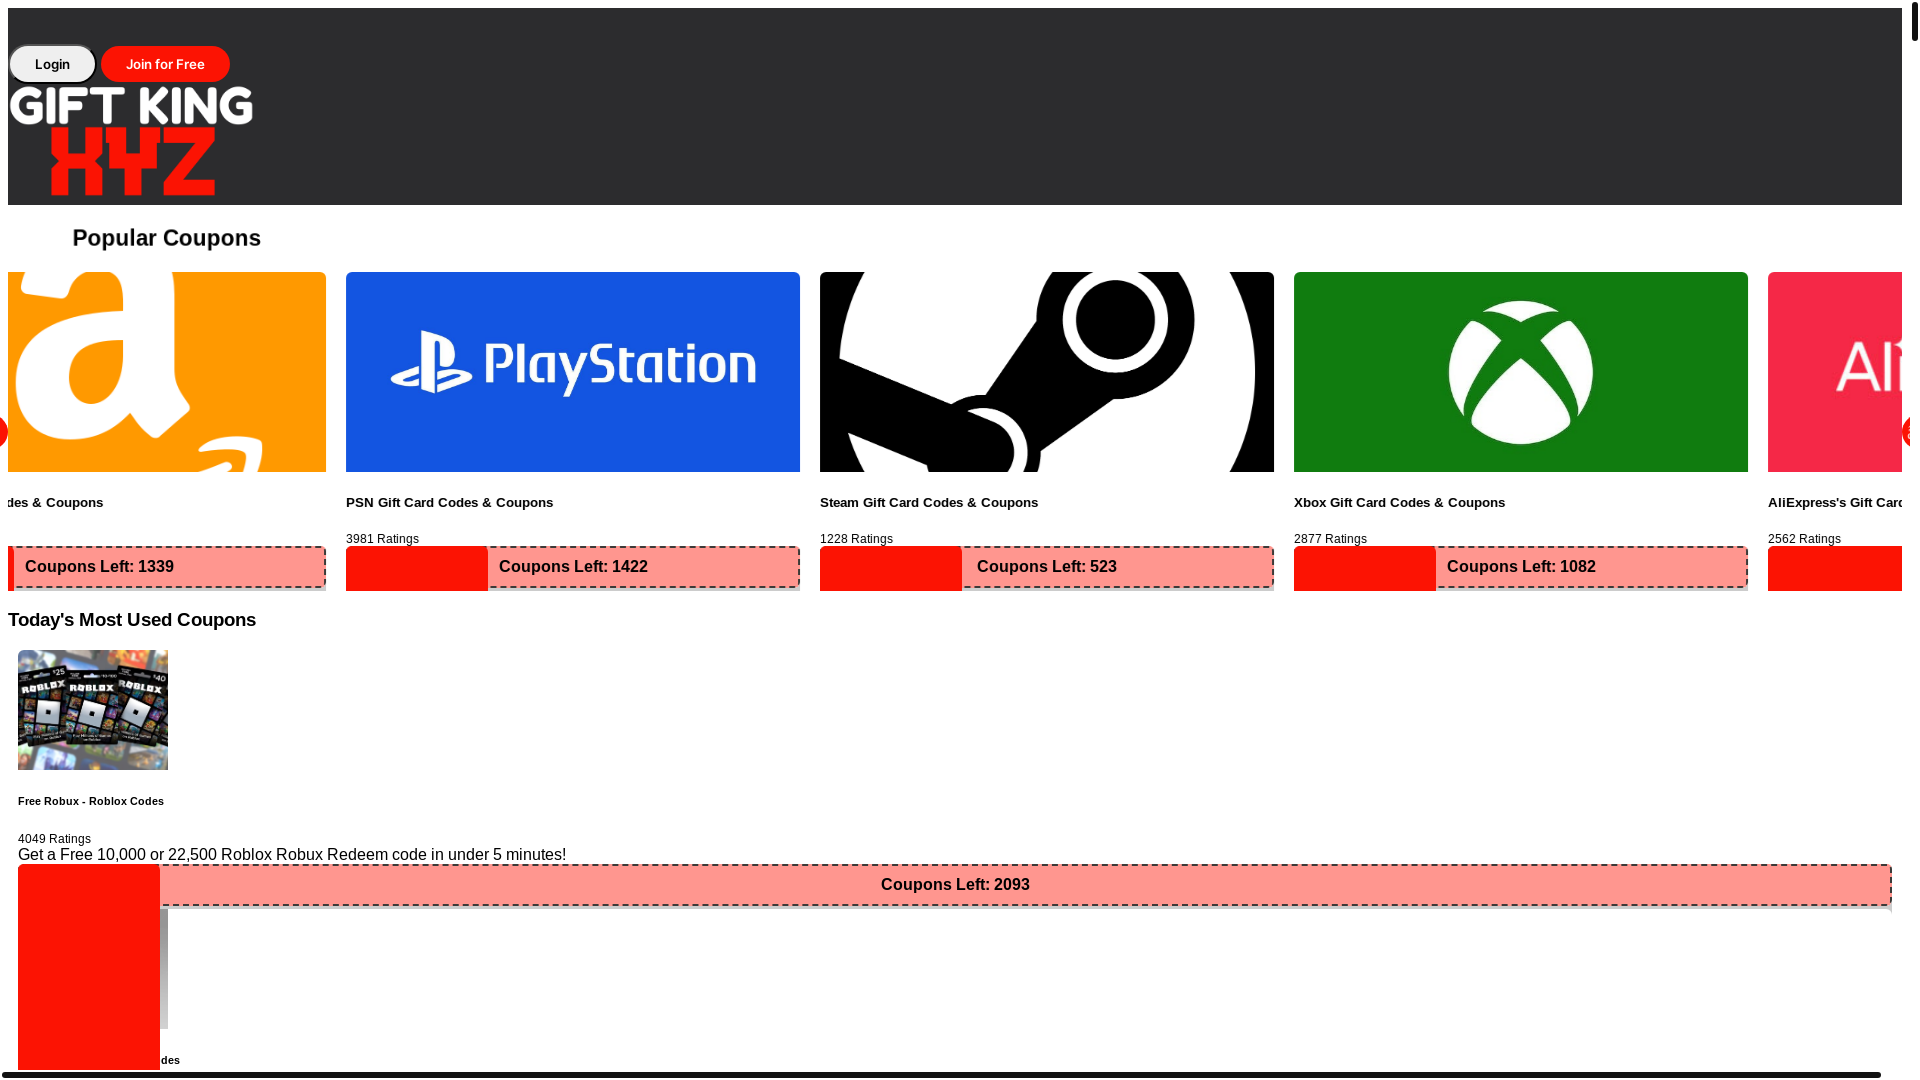
Task: Open the Gift King XYZ logo
Action: 131,140
